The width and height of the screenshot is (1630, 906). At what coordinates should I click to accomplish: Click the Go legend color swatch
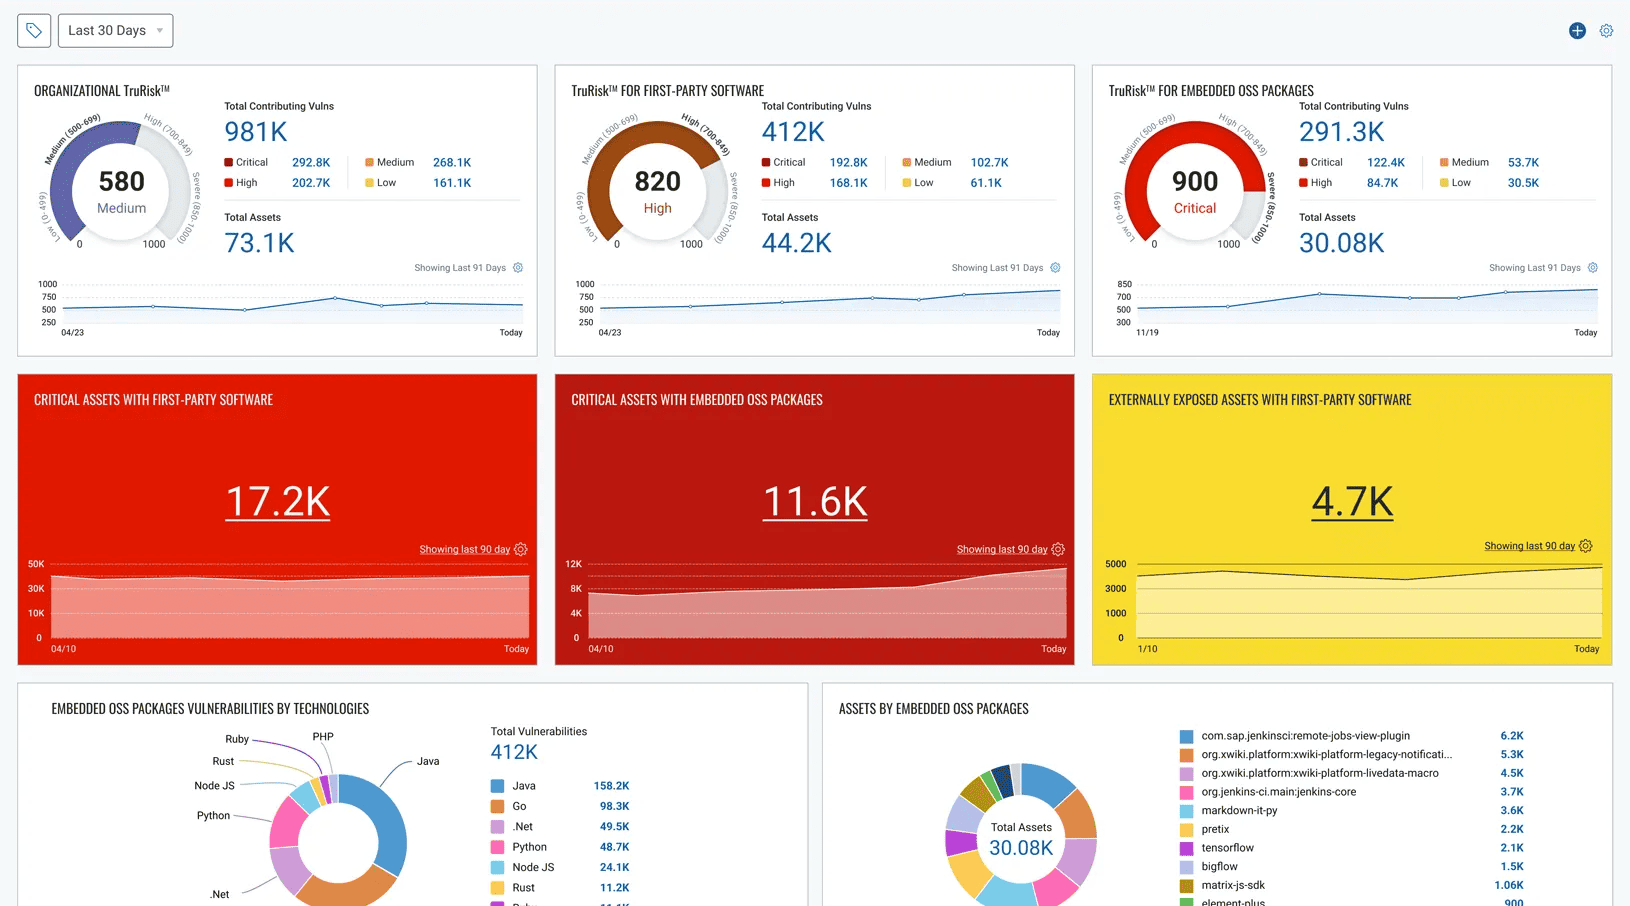click(497, 806)
